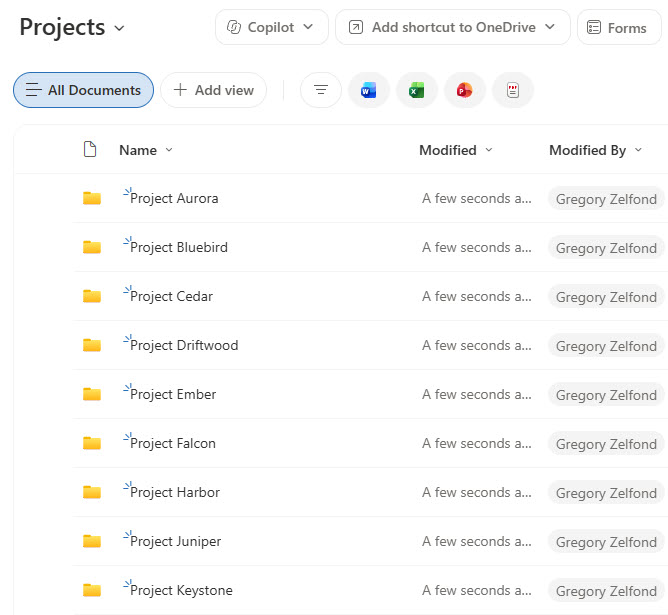The image size is (668, 615).
Task: Click Gregory Zelfond in Project Cedar row
Action: click(606, 297)
